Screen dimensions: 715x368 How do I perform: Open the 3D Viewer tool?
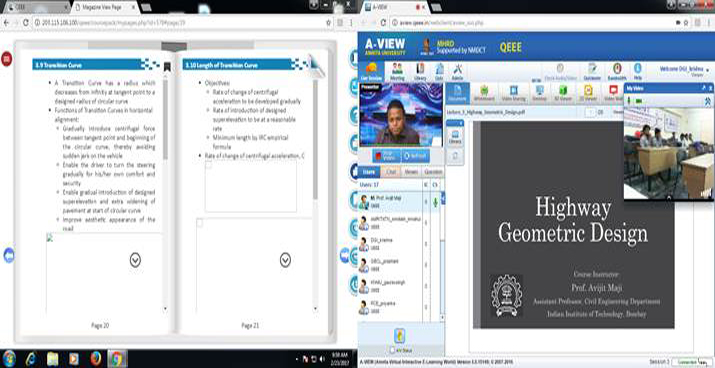click(x=563, y=93)
